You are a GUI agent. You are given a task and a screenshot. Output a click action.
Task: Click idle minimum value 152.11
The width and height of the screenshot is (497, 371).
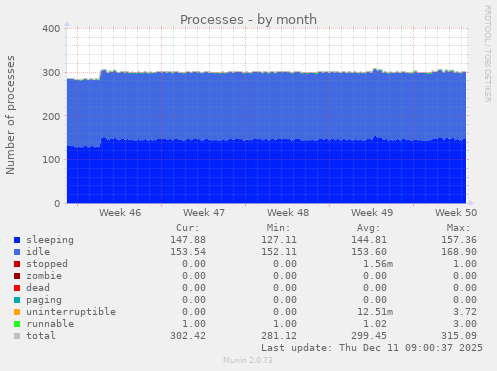[279, 252]
